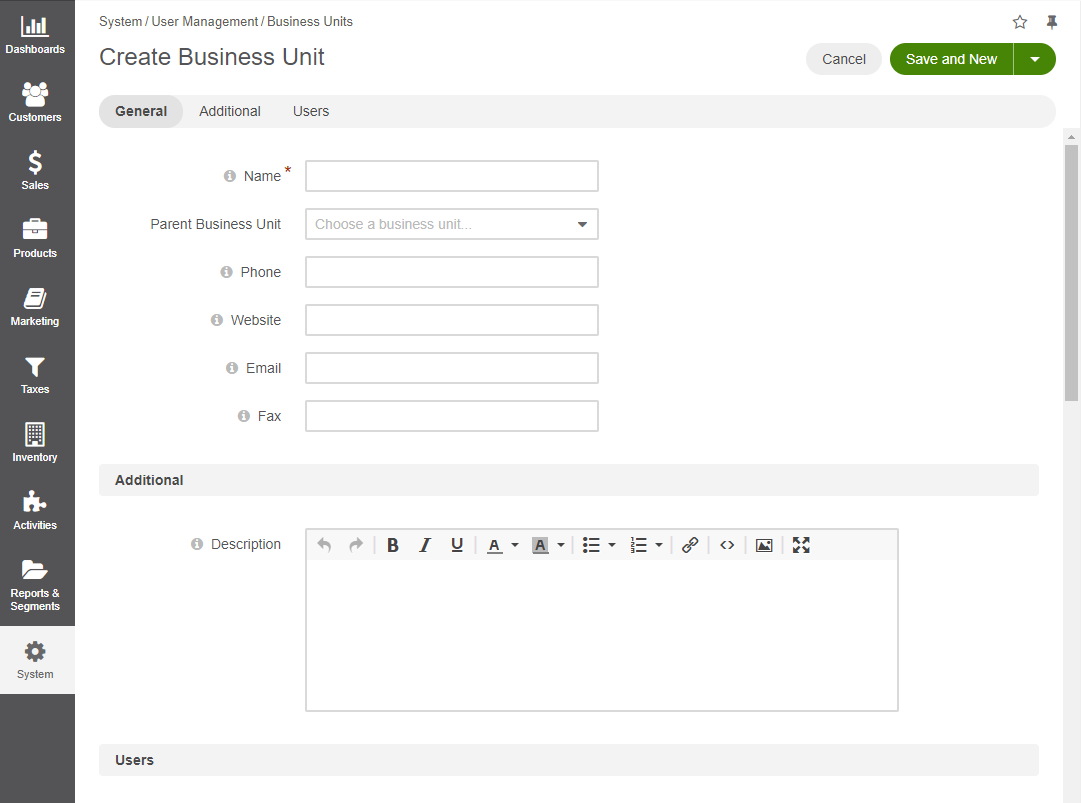
Task: Open text color dropdown arrow
Action: pyautogui.click(x=514, y=545)
